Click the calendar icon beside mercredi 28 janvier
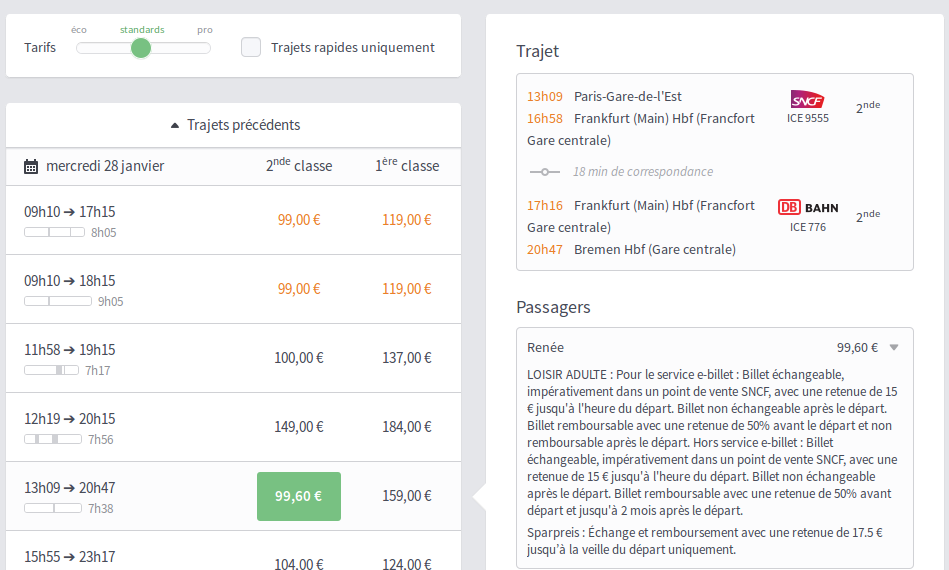Image resolution: width=949 pixels, height=570 pixels. pyautogui.click(x=31, y=166)
